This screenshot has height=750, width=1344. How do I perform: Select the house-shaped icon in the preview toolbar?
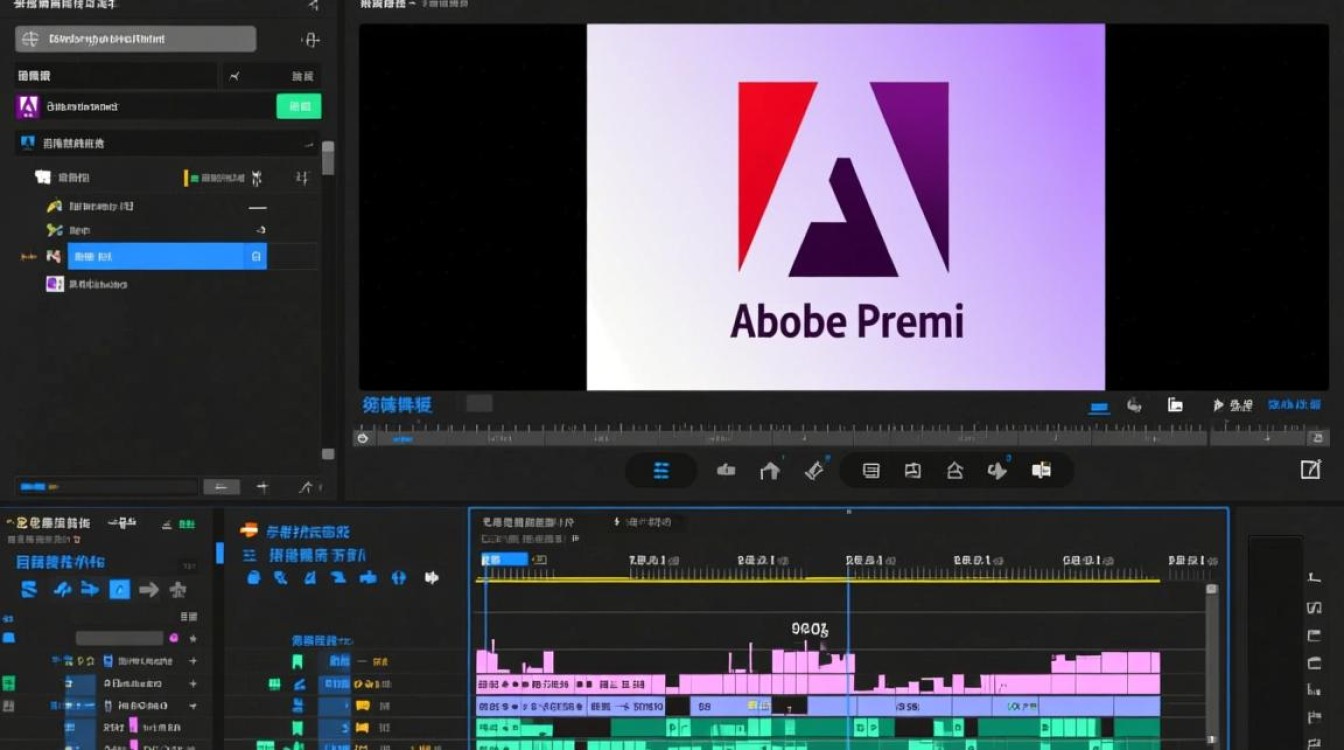tap(769, 471)
